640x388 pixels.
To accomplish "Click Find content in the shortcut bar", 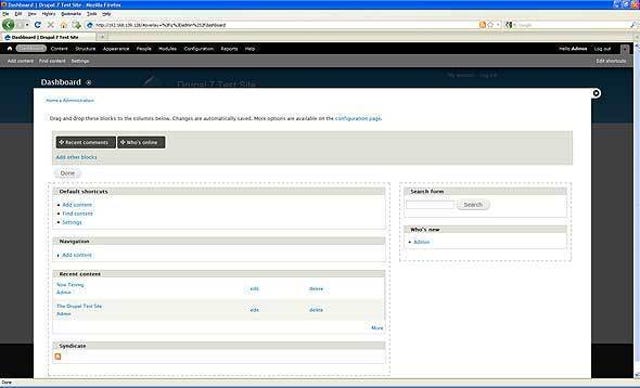I will pos(52,61).
